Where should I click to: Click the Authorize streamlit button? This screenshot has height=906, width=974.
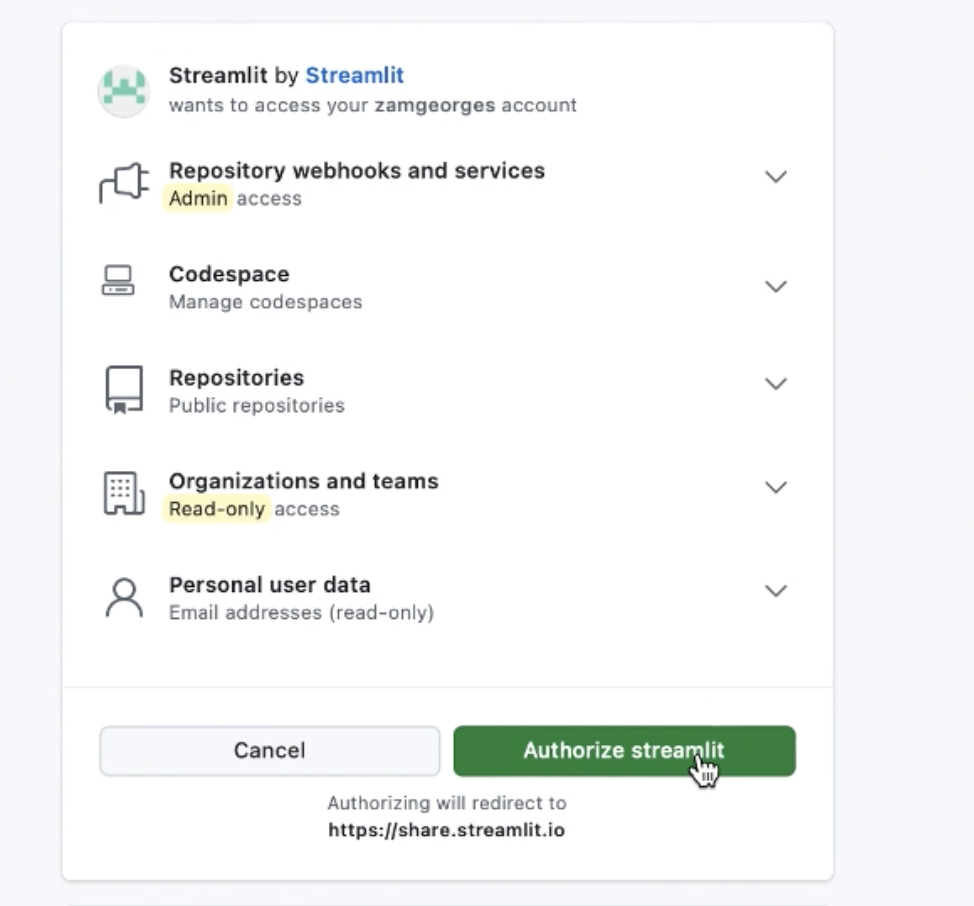(624, 751)
